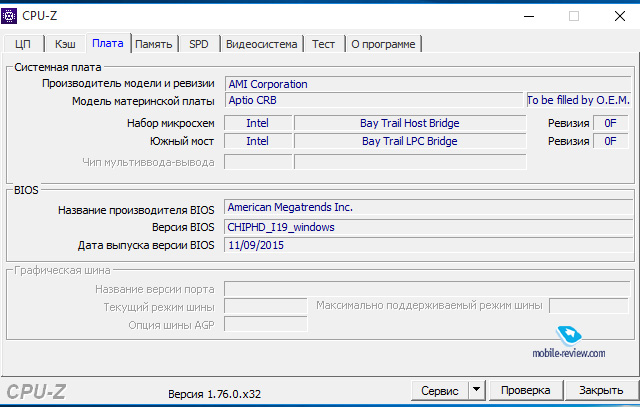640x407 pixels.
Task: Click the Версия 1.76.0.x32 text
Action: coord(215,394)
